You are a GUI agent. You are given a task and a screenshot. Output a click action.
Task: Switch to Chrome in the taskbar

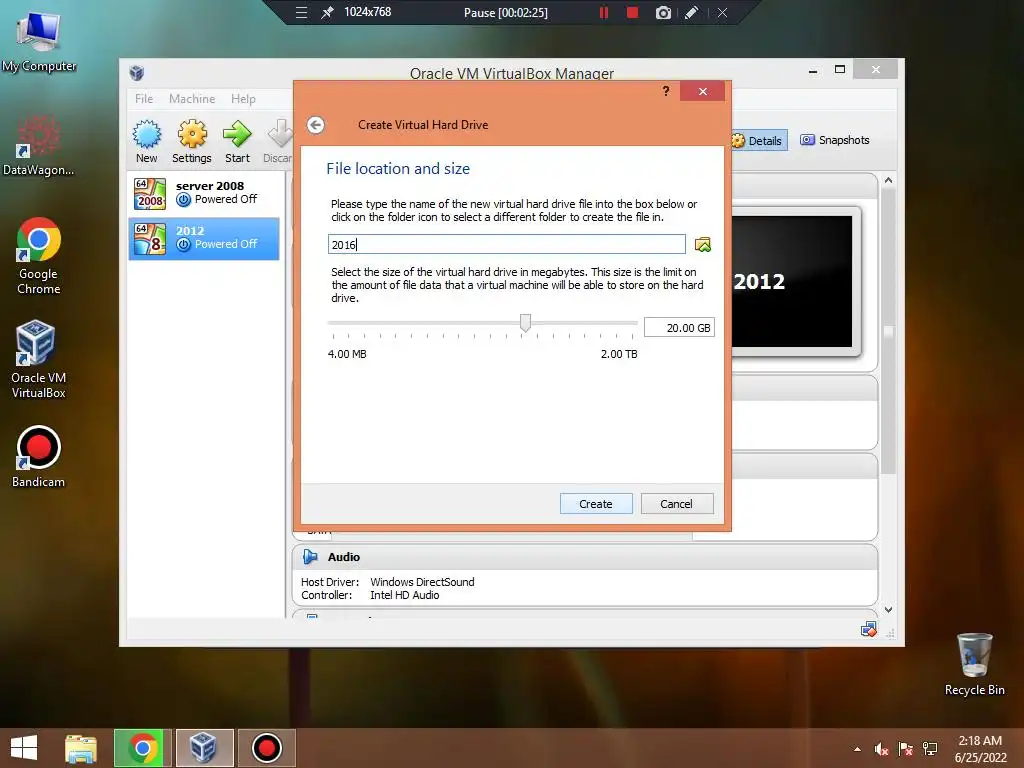[142, 748]
